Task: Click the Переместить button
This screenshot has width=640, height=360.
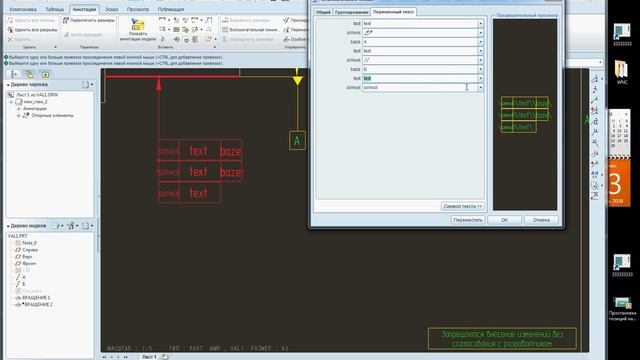Action: pos(468,220)
